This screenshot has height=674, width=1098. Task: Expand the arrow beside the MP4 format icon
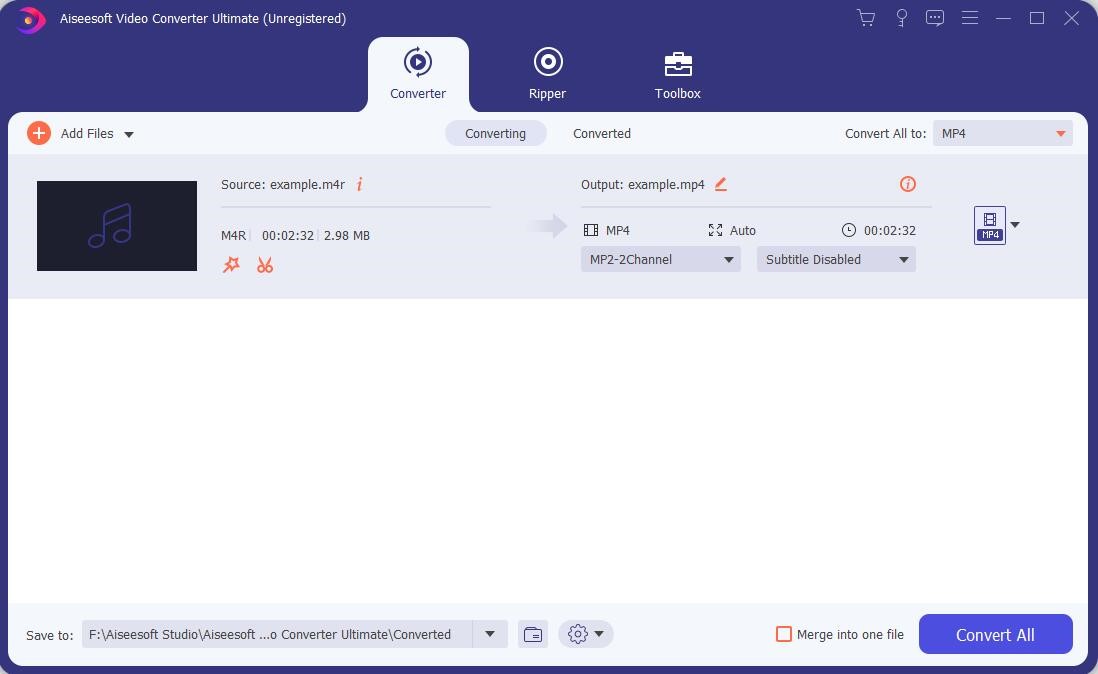[1015, 225]
